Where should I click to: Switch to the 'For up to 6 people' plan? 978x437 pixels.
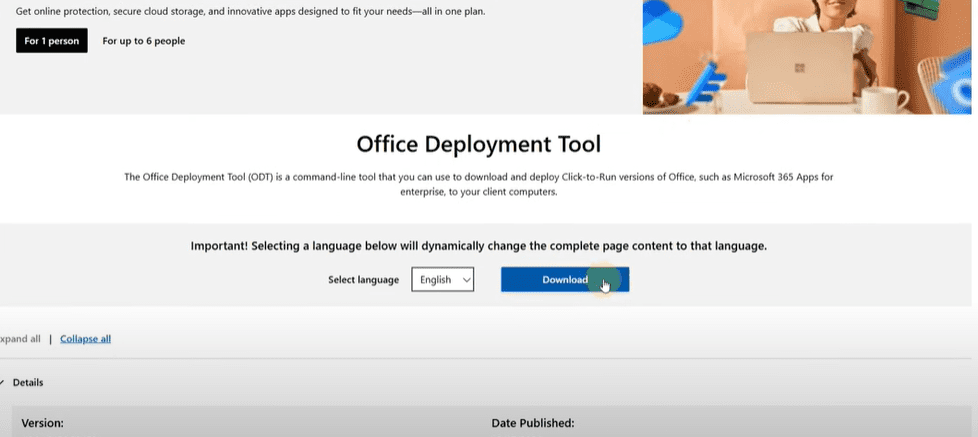[143, 41]
